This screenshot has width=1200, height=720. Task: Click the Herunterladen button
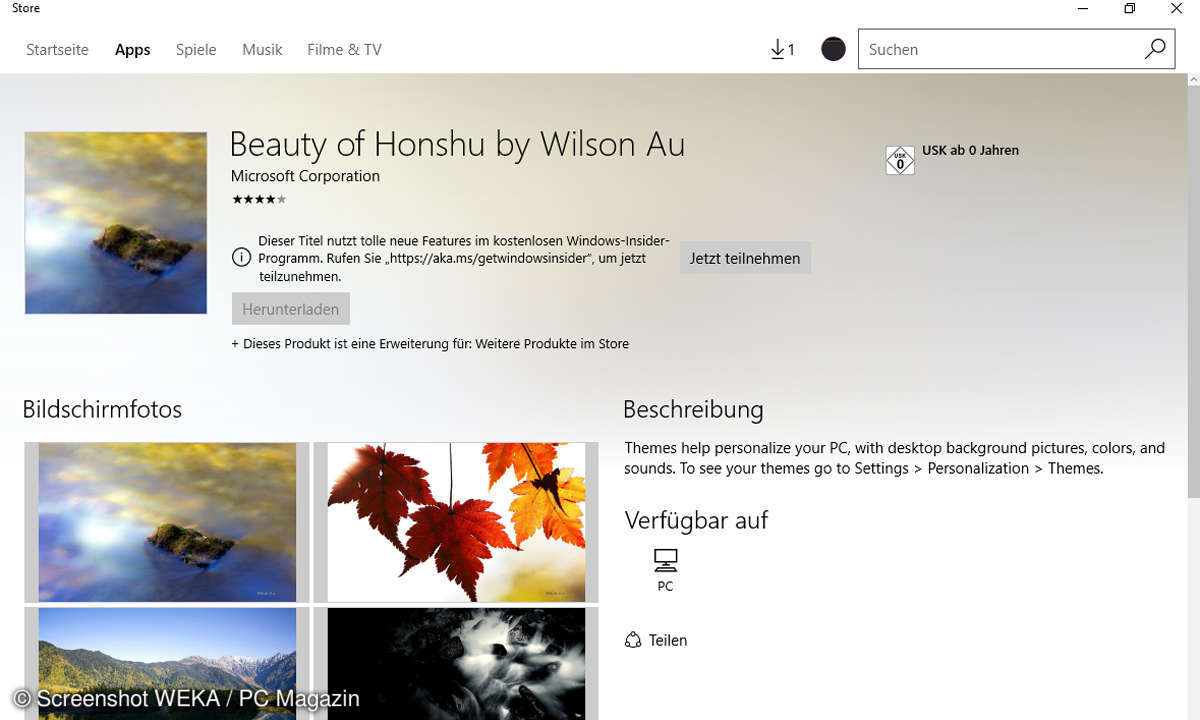(x=291, y=309)
